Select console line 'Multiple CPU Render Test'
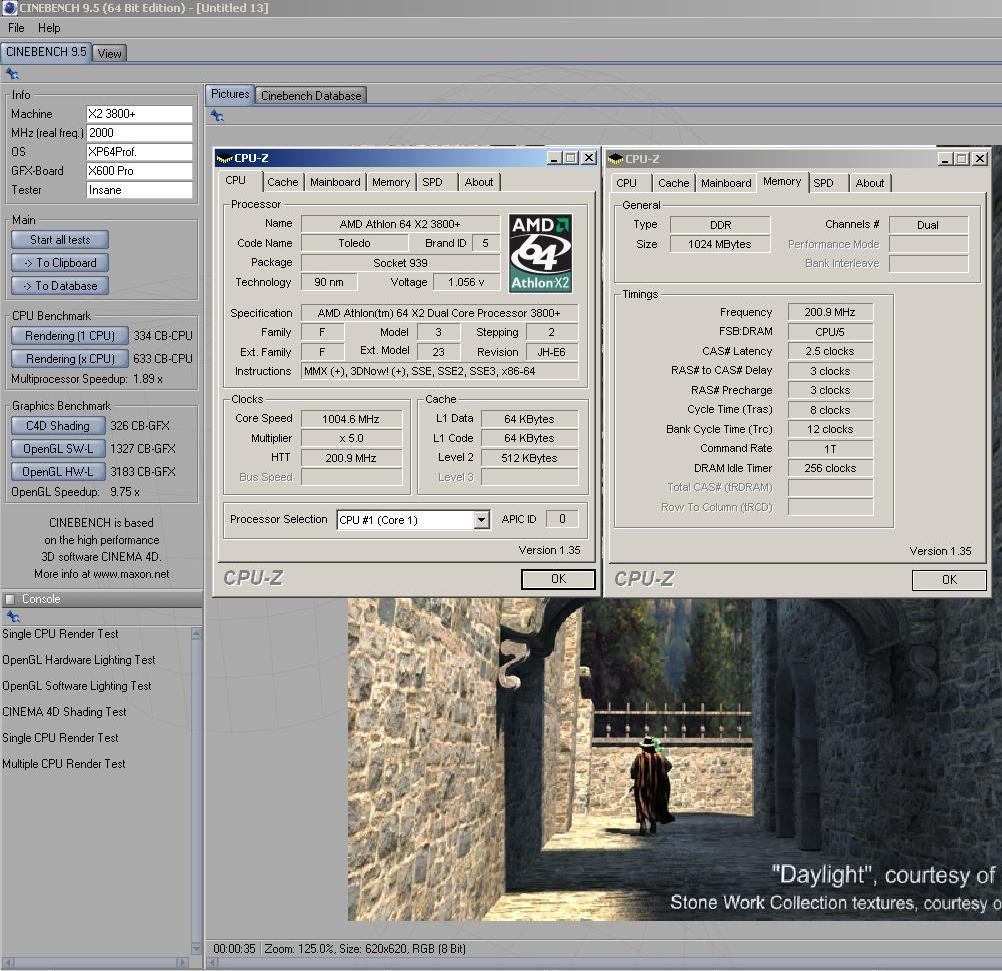The width and height of the screenshot is (1002, 971). 64,764
